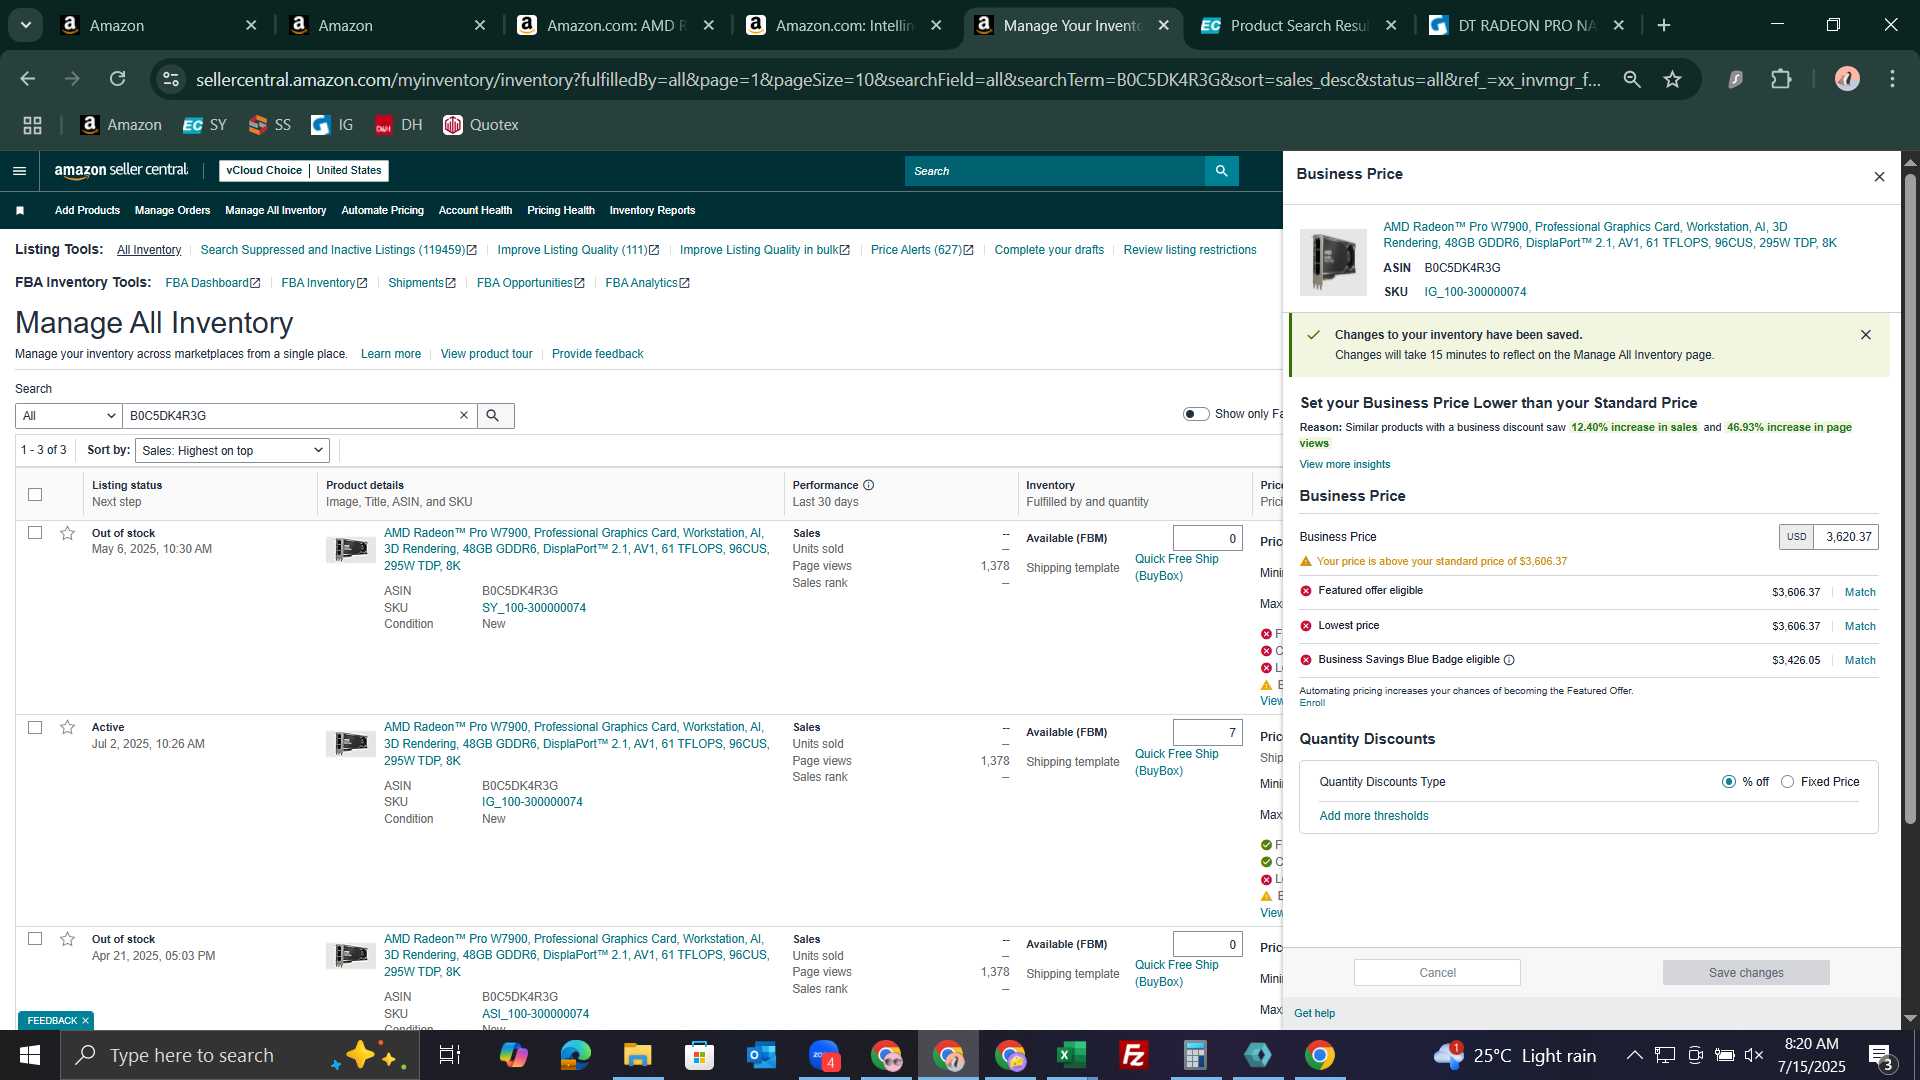Open the FBA Dashboard link

(x=212, y=283)
